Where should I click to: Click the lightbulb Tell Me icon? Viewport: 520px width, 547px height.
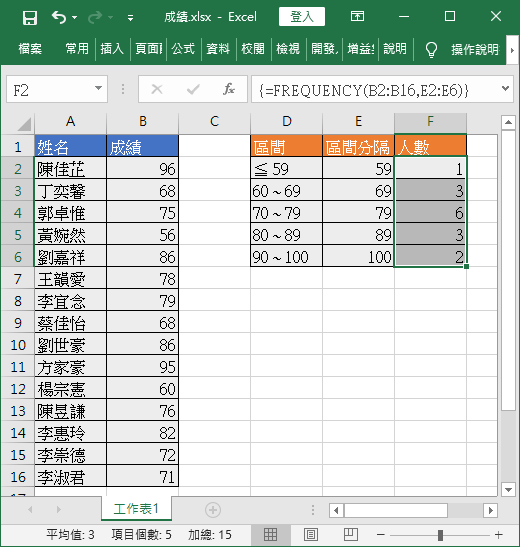tap(431, 50)
